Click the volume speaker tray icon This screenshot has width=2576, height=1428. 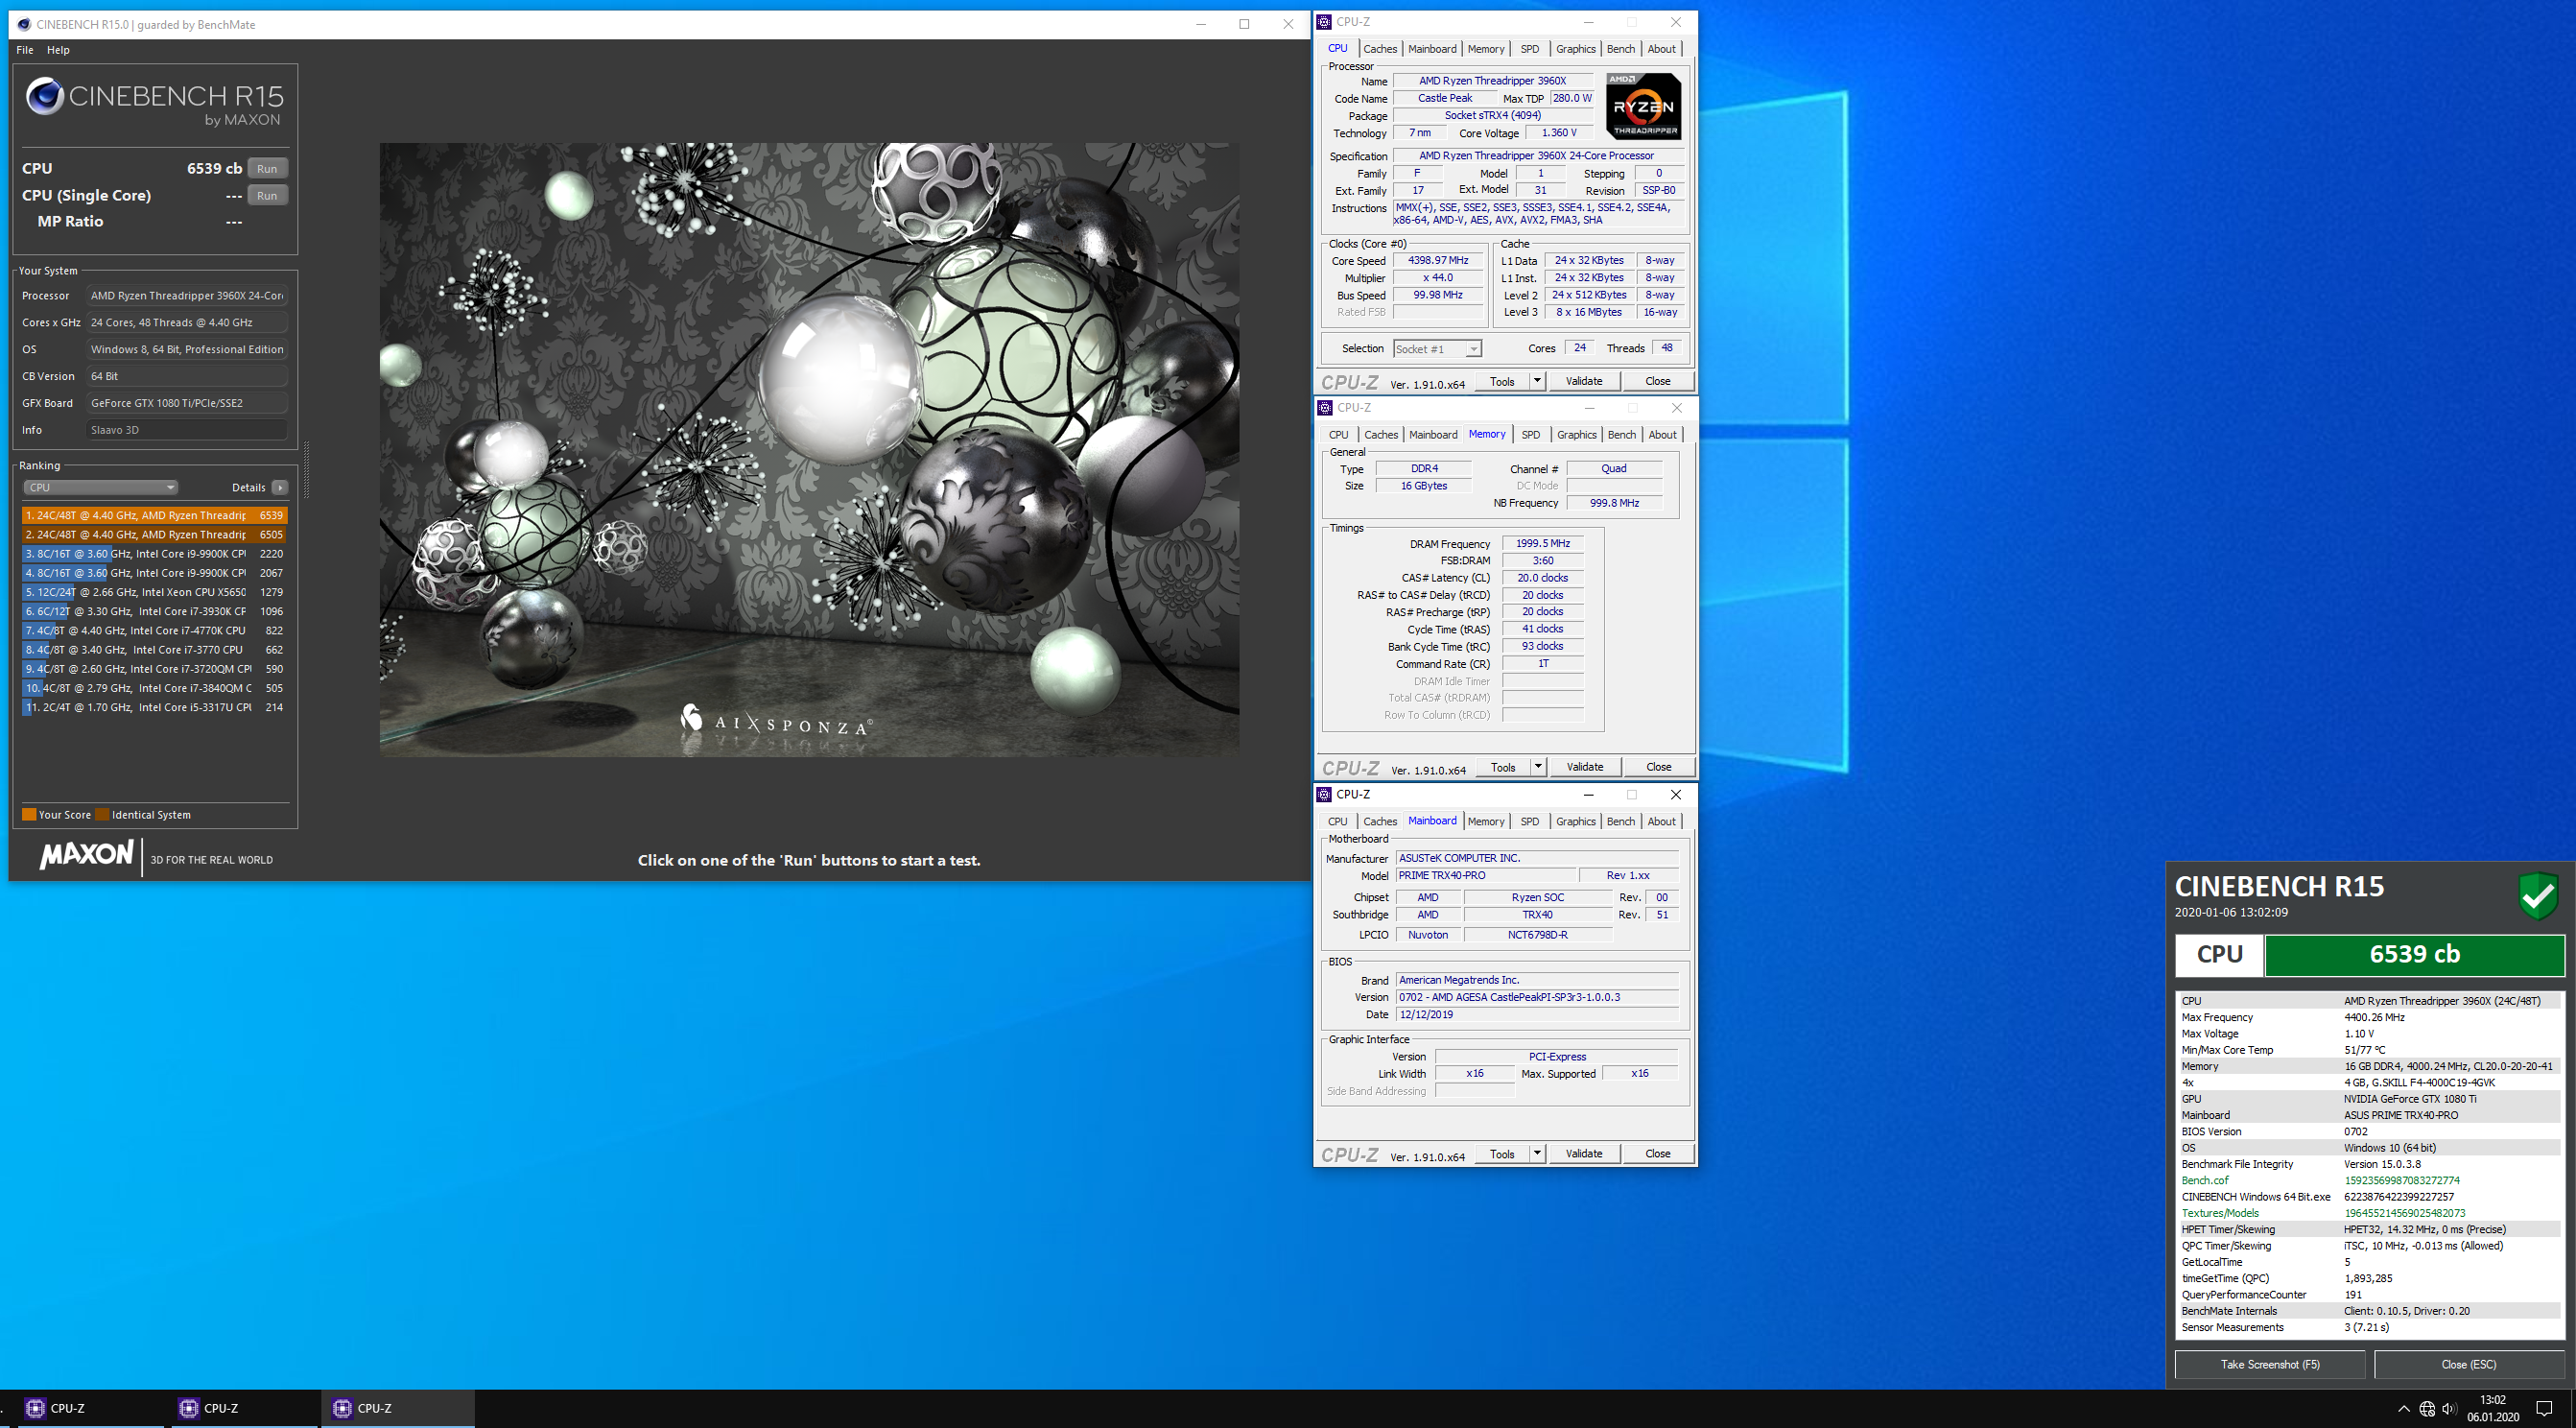click(x=2449, y=1409)
